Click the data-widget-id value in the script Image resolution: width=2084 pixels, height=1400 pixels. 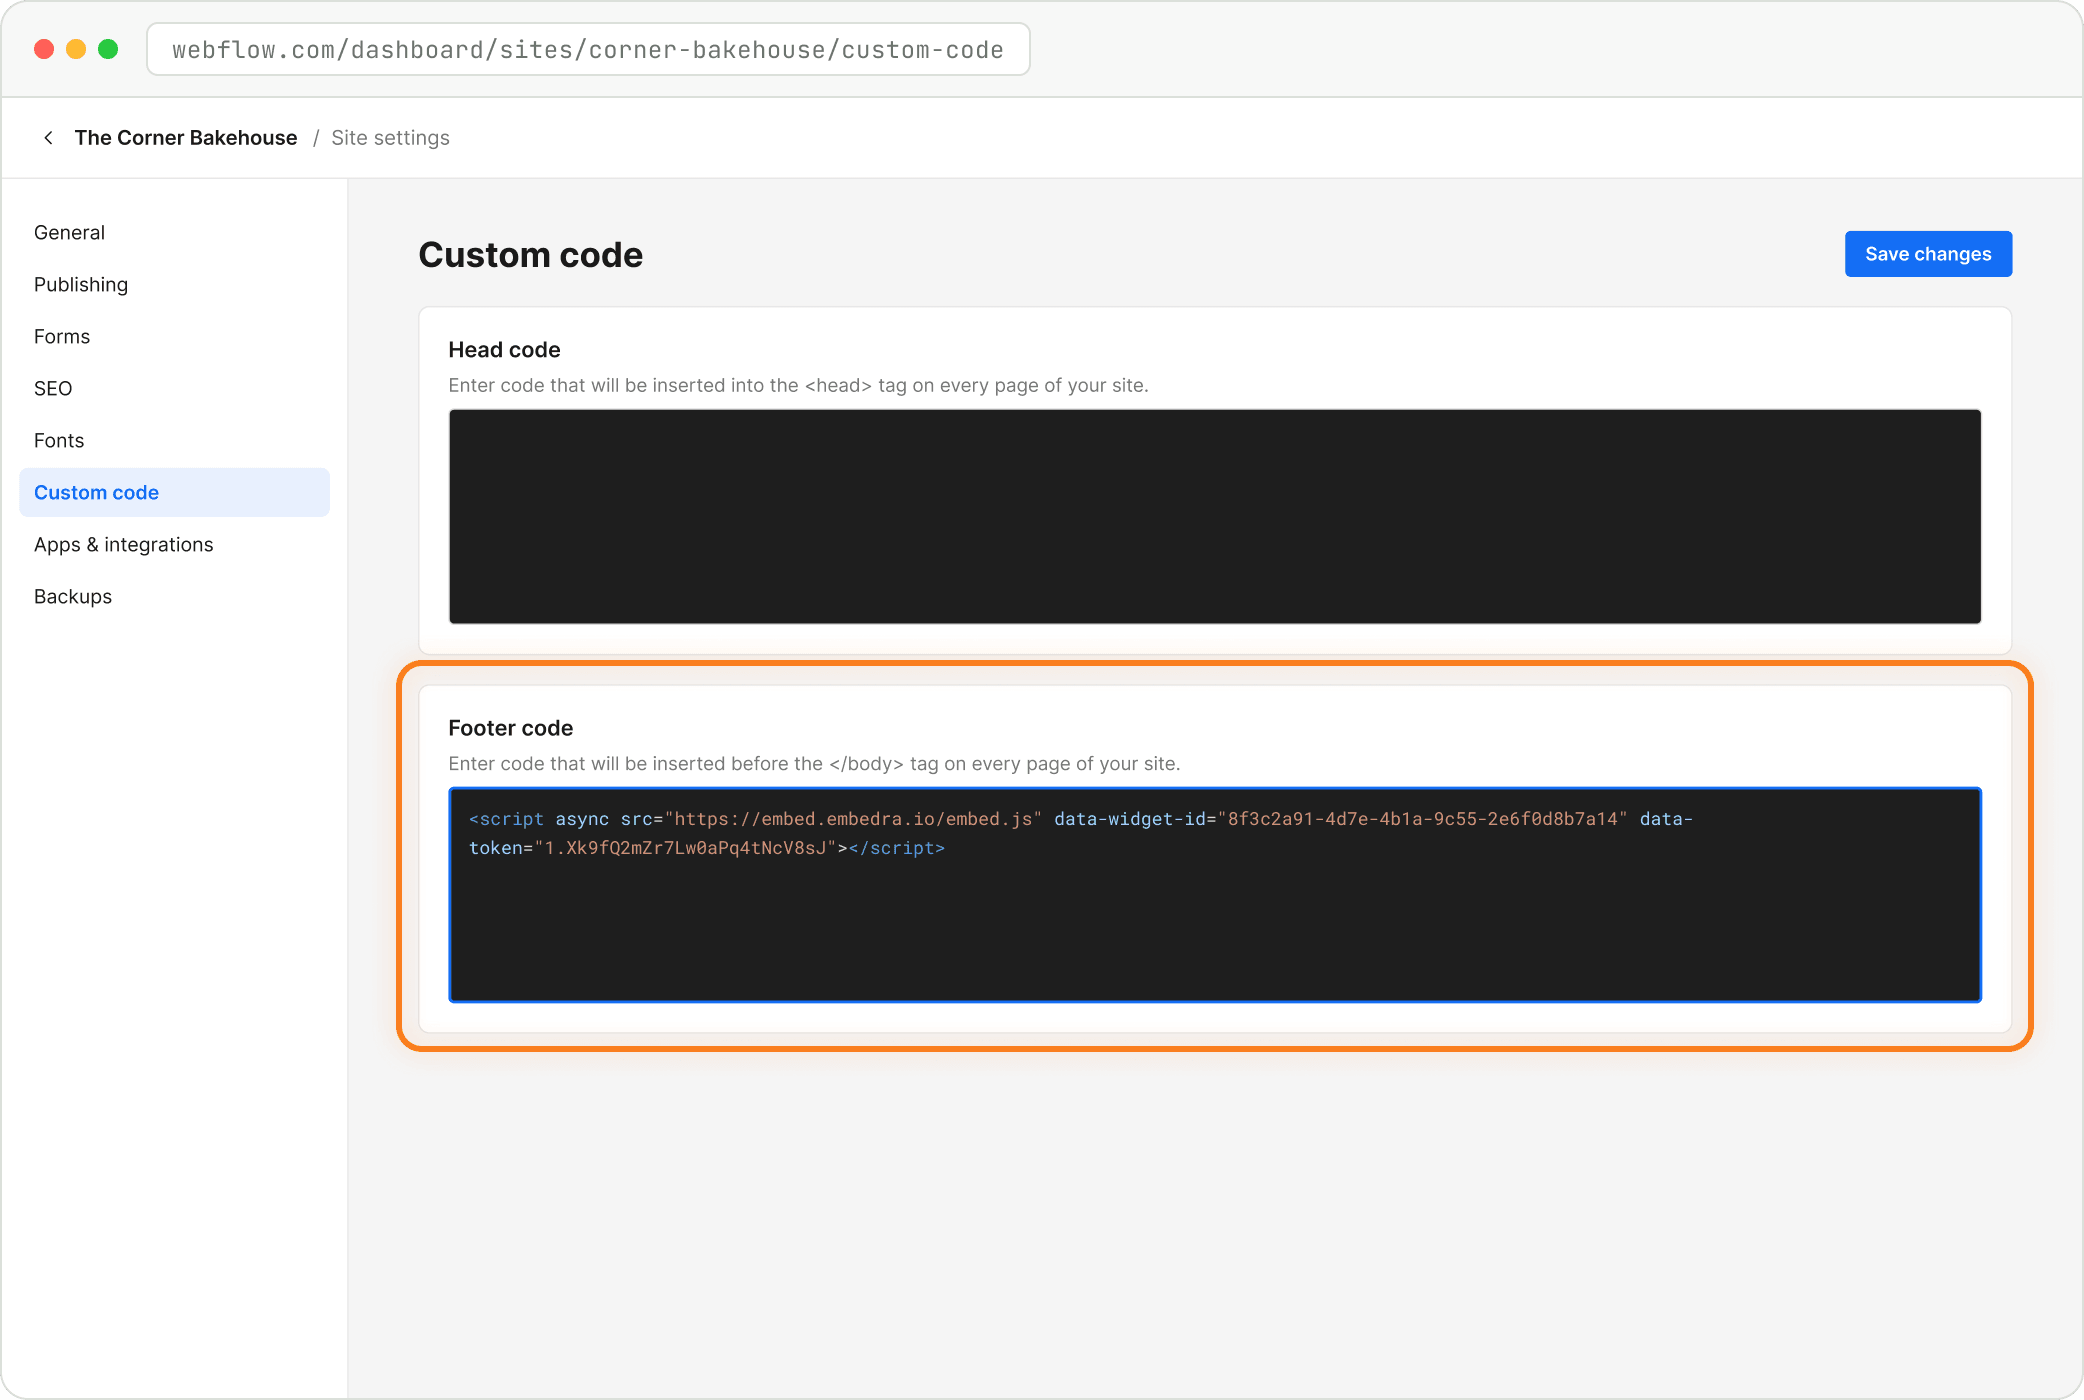coord(1422,819)
